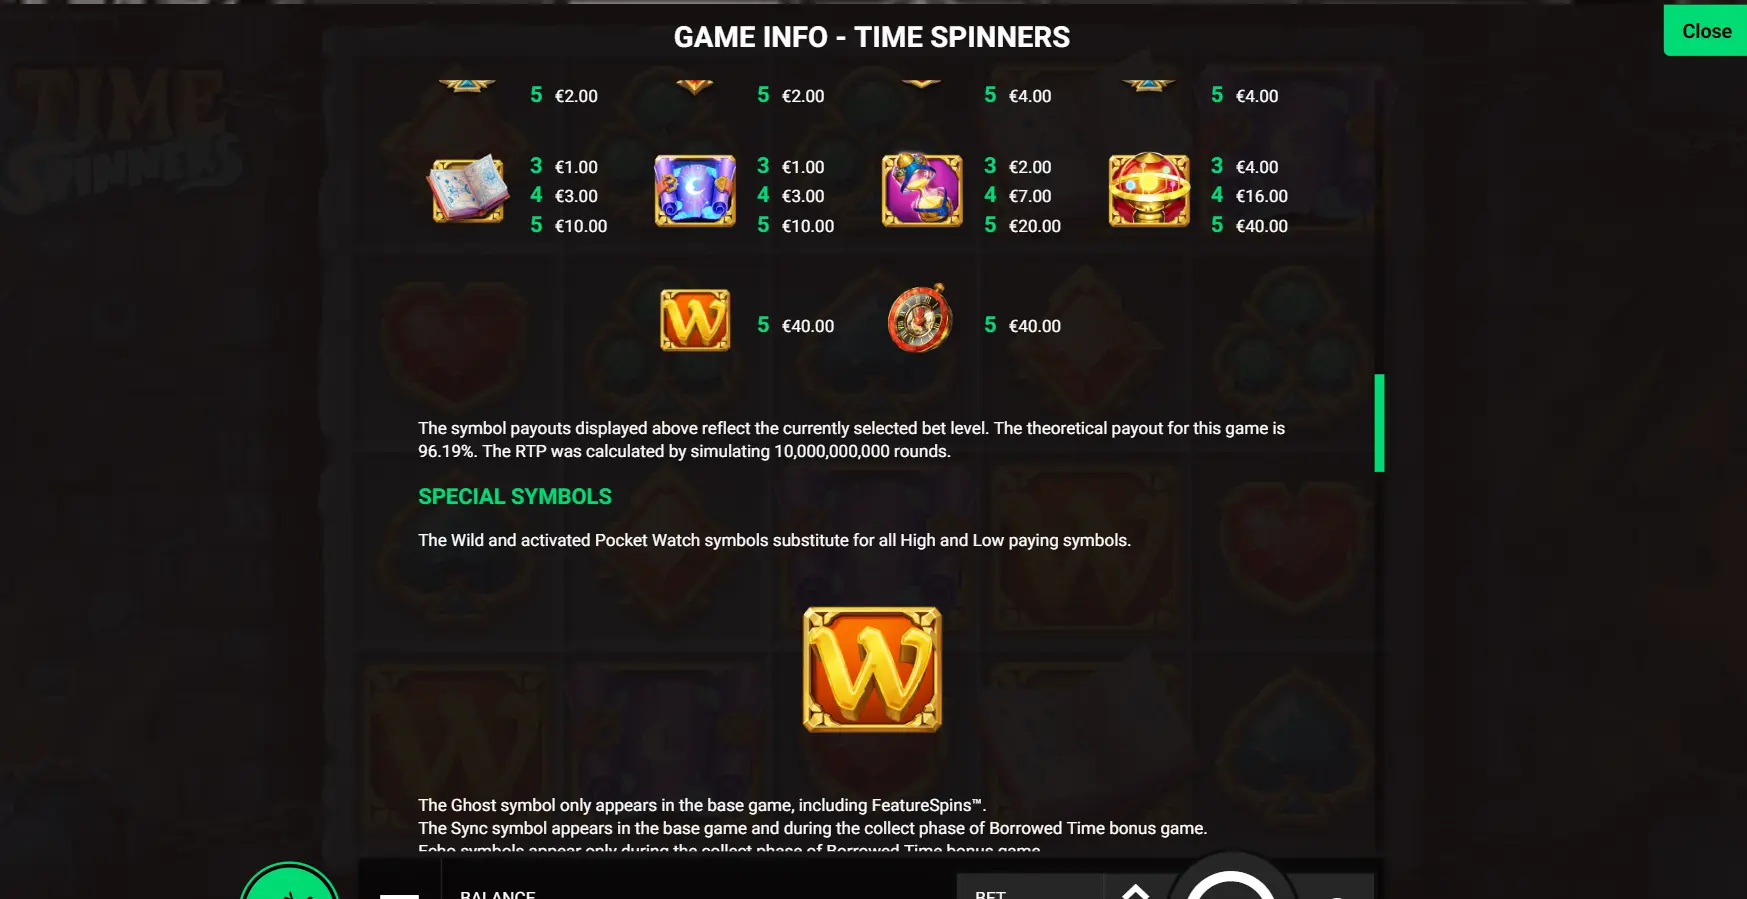The image size is (1747, 899).
Task: Click the green FeatureSpins round button
Action: (x=290, y=882)
